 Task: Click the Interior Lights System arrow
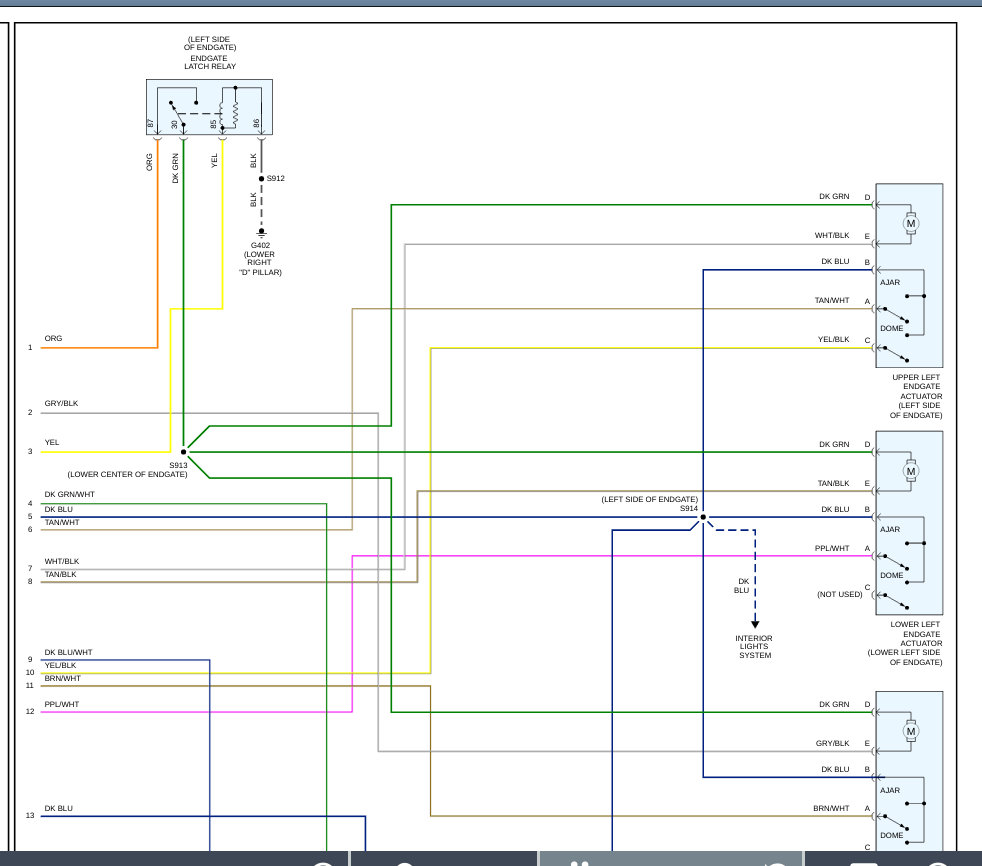[x=755, y=622]
